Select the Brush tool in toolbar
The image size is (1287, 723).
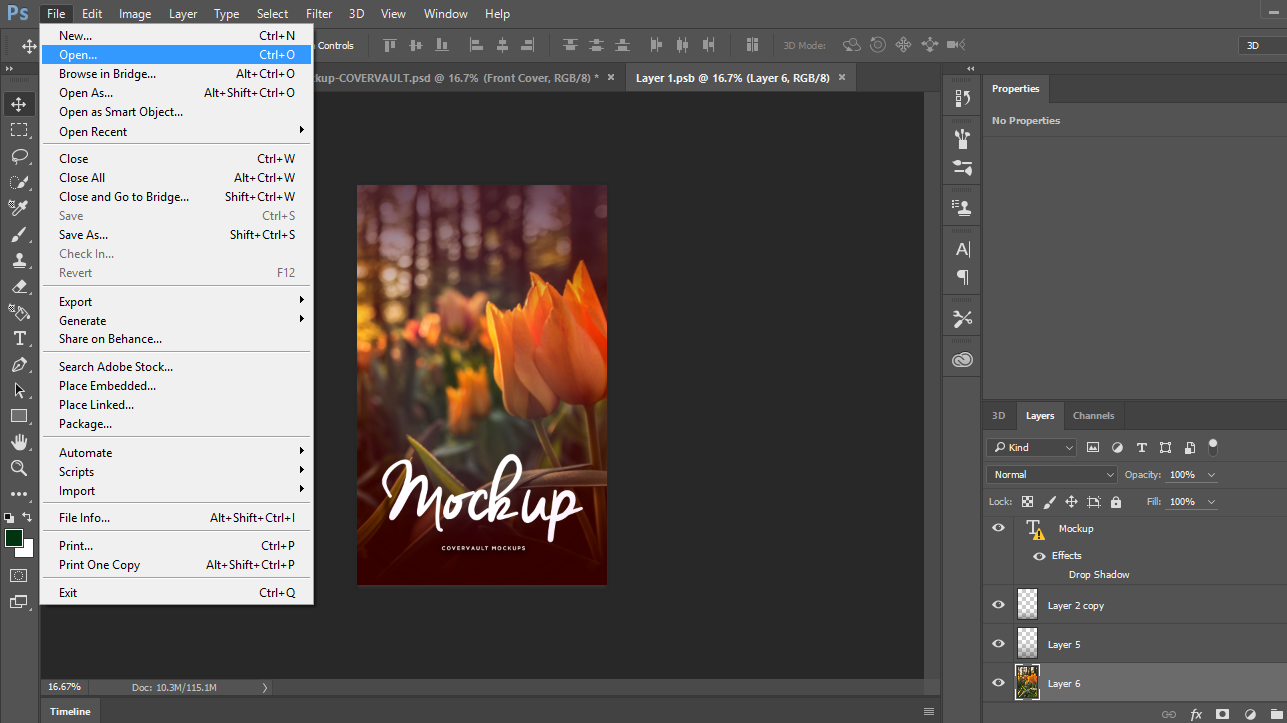click(x=19, y=234)
